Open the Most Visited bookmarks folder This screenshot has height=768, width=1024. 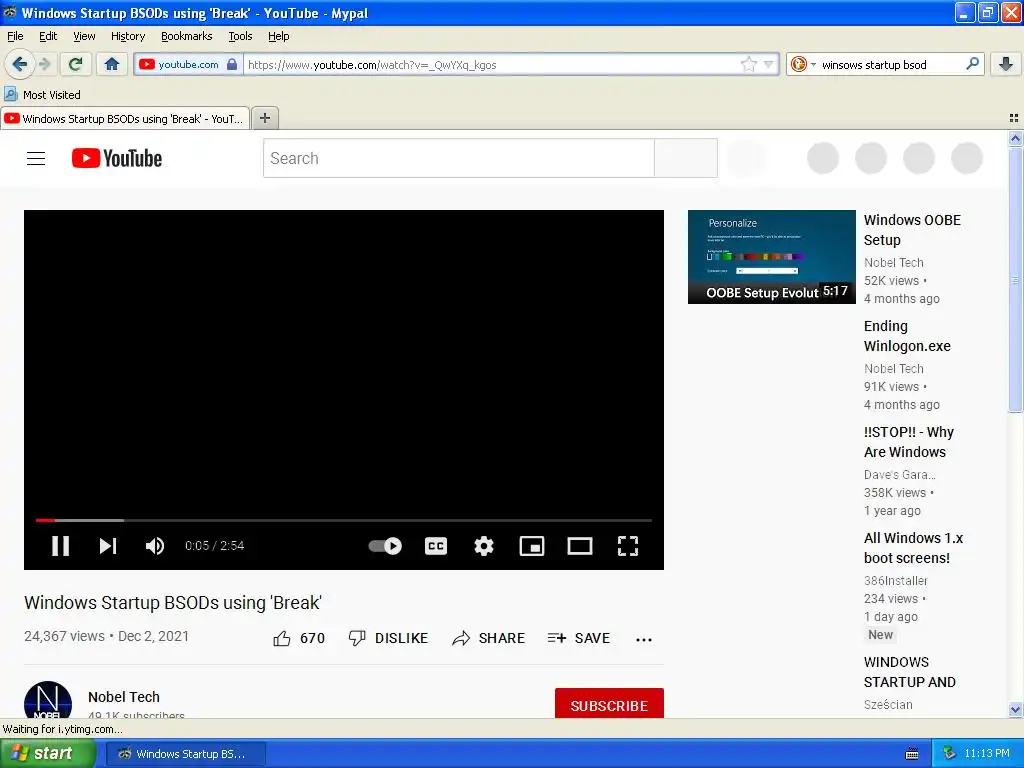point(43,95)
